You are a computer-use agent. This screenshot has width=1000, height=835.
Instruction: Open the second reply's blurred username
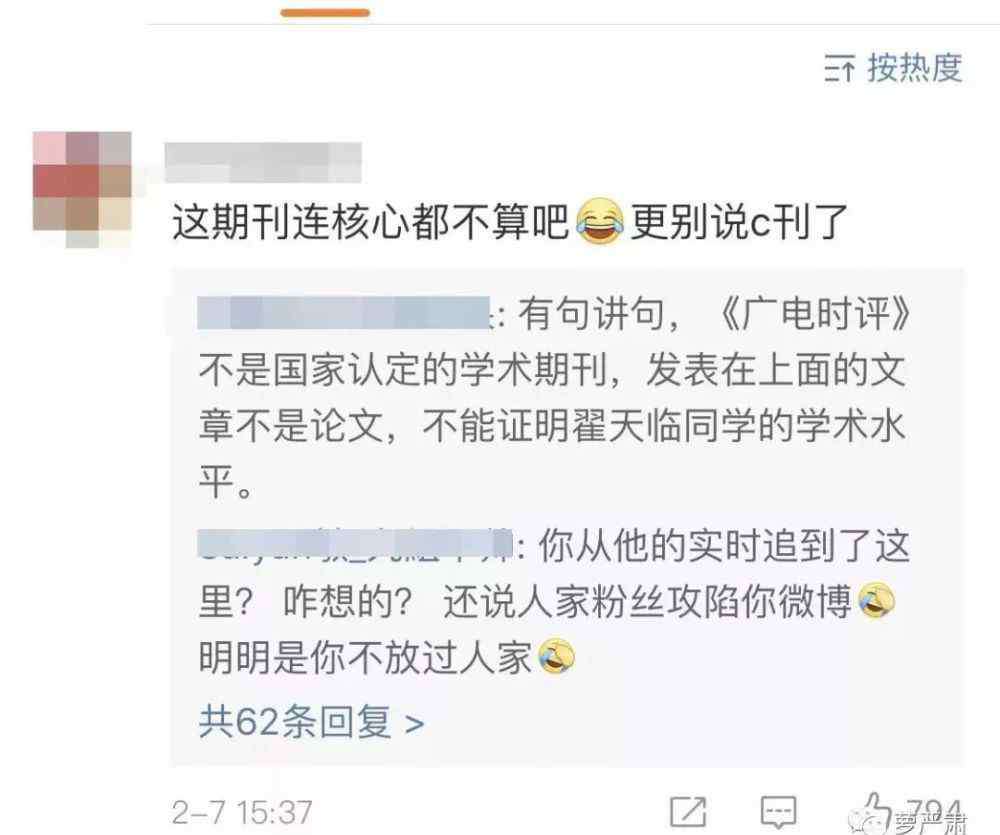(355, 547)
